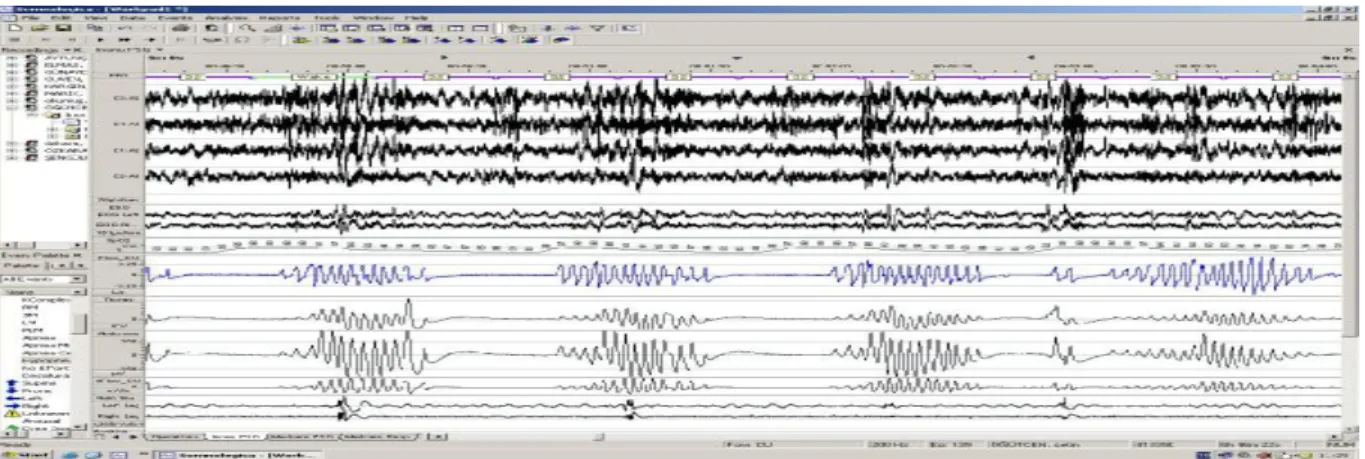Open the montage dropdown above the traces
Screen dimensions: 1365x459
160,50
